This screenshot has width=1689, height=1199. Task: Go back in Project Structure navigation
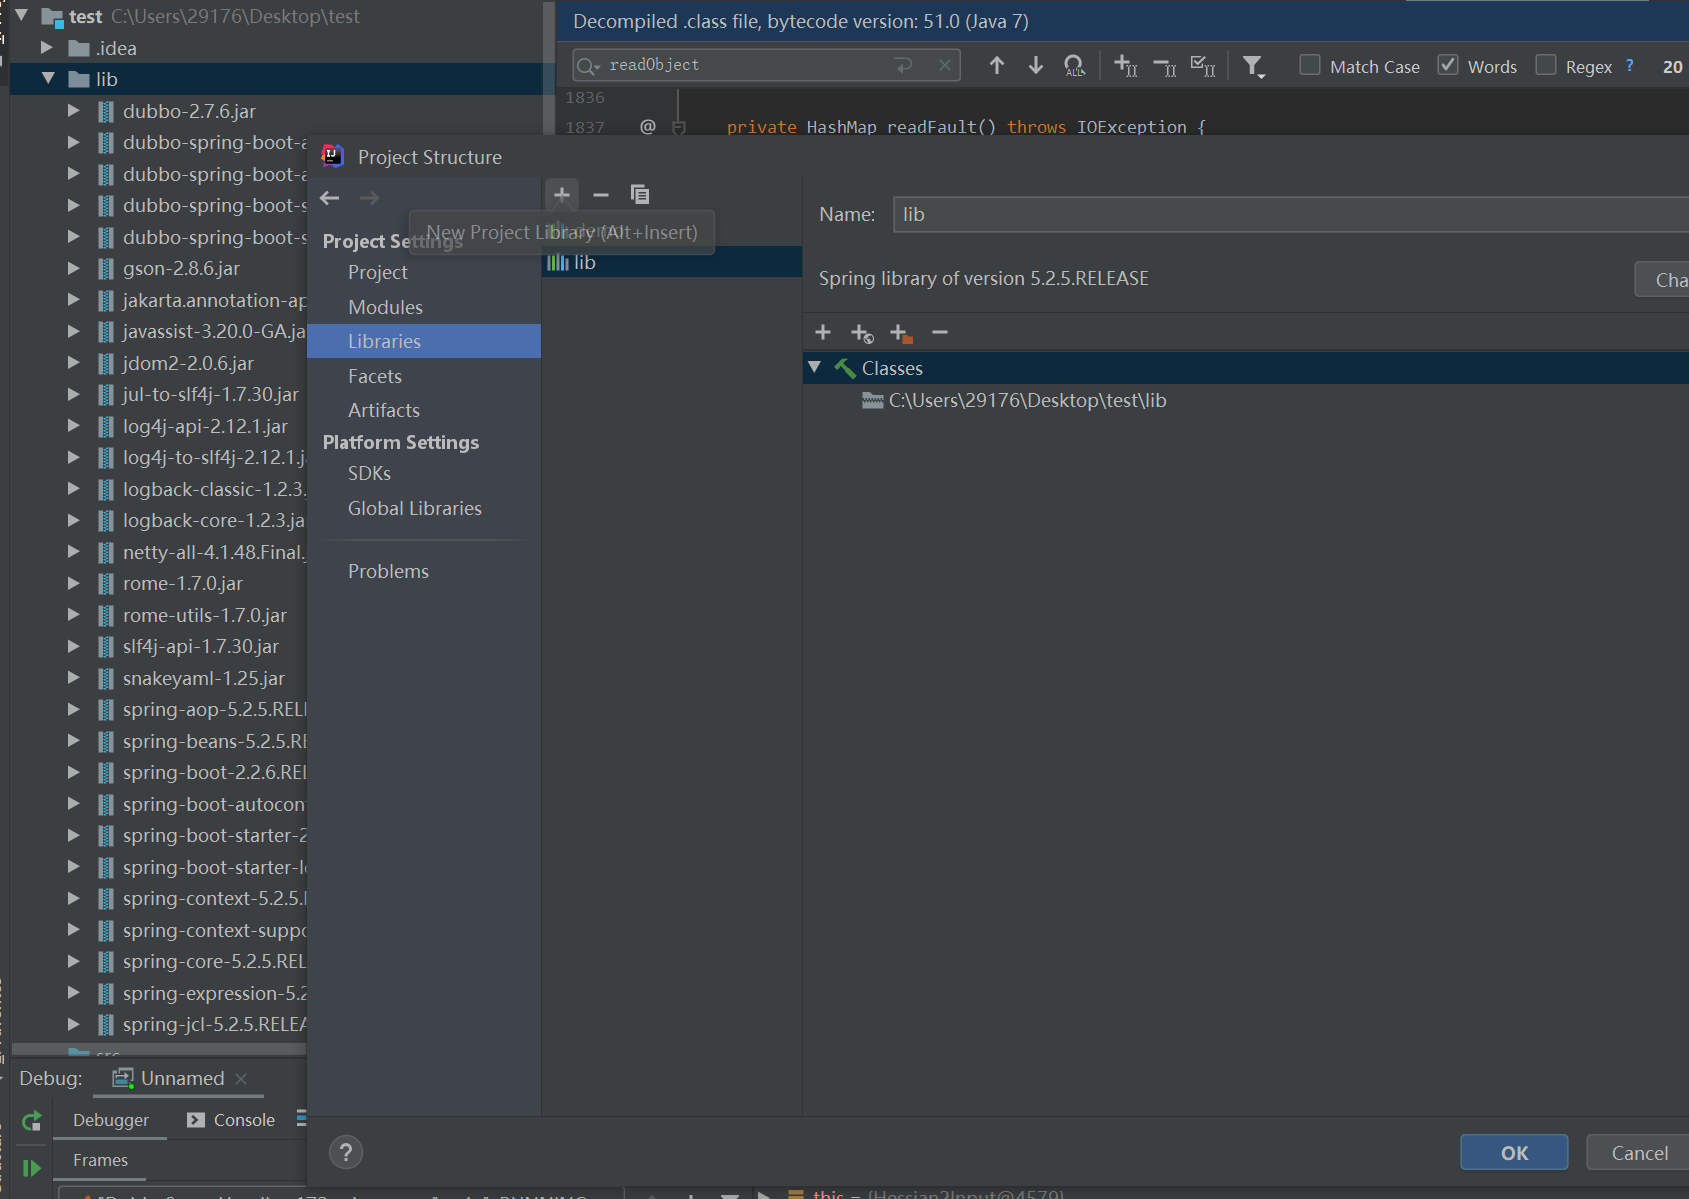point(330,198)
